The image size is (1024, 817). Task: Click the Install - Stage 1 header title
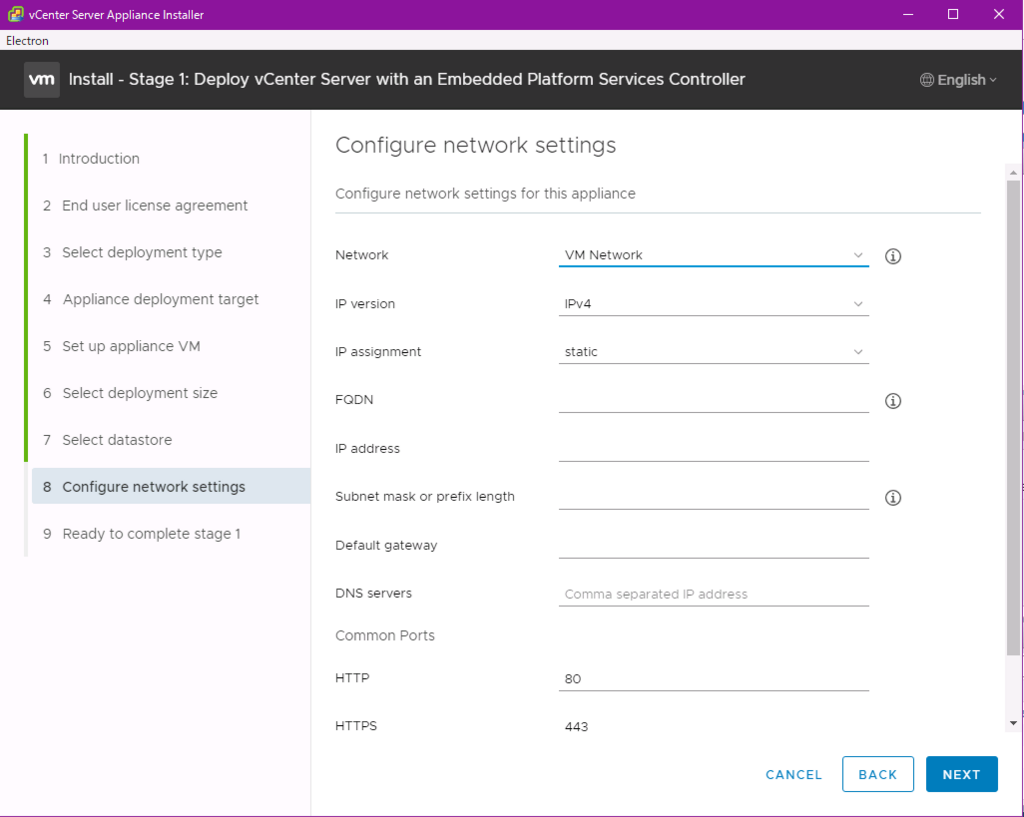(407, 80)
